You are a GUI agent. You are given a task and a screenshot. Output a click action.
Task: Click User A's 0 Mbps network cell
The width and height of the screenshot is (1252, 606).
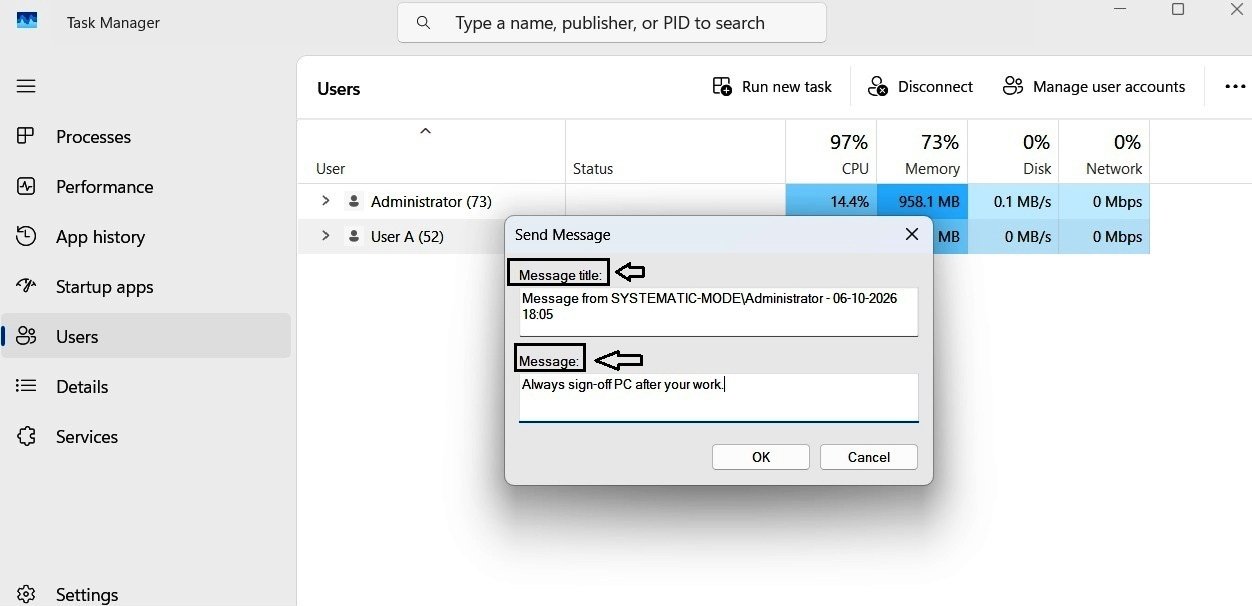click(1104, 237)
